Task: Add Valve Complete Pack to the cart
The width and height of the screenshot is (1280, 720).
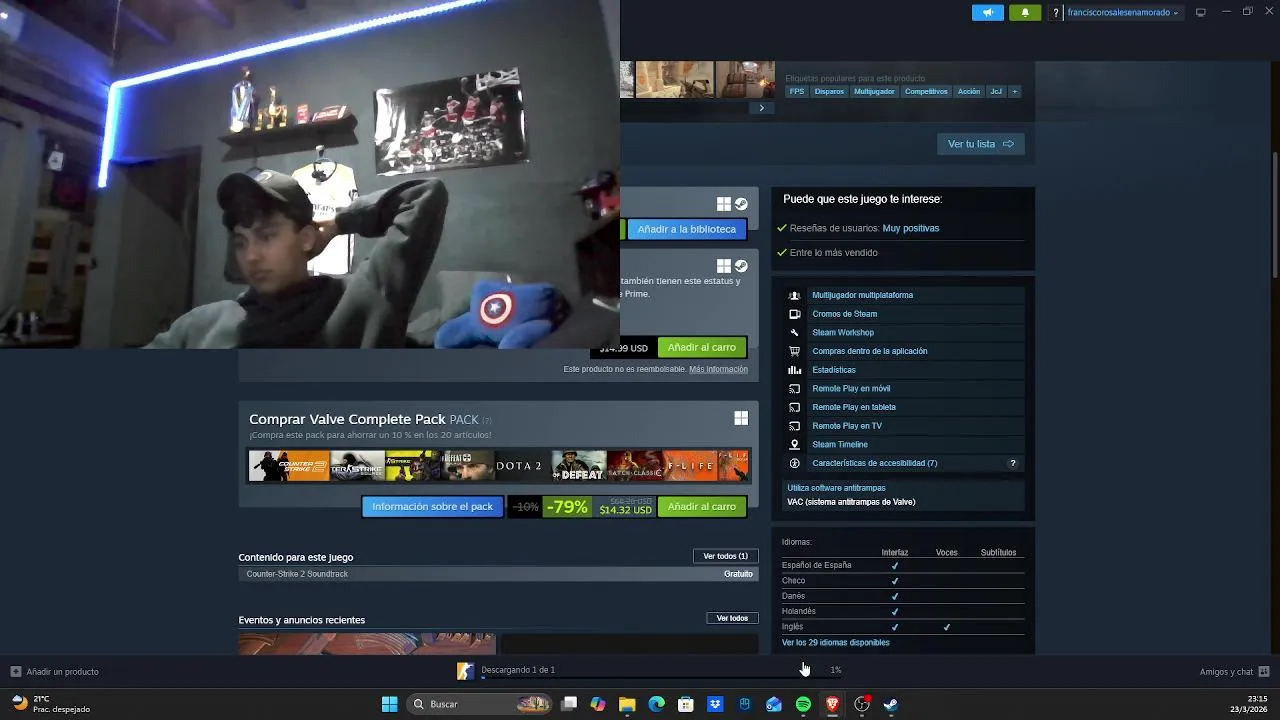Action: pos(702,506)
